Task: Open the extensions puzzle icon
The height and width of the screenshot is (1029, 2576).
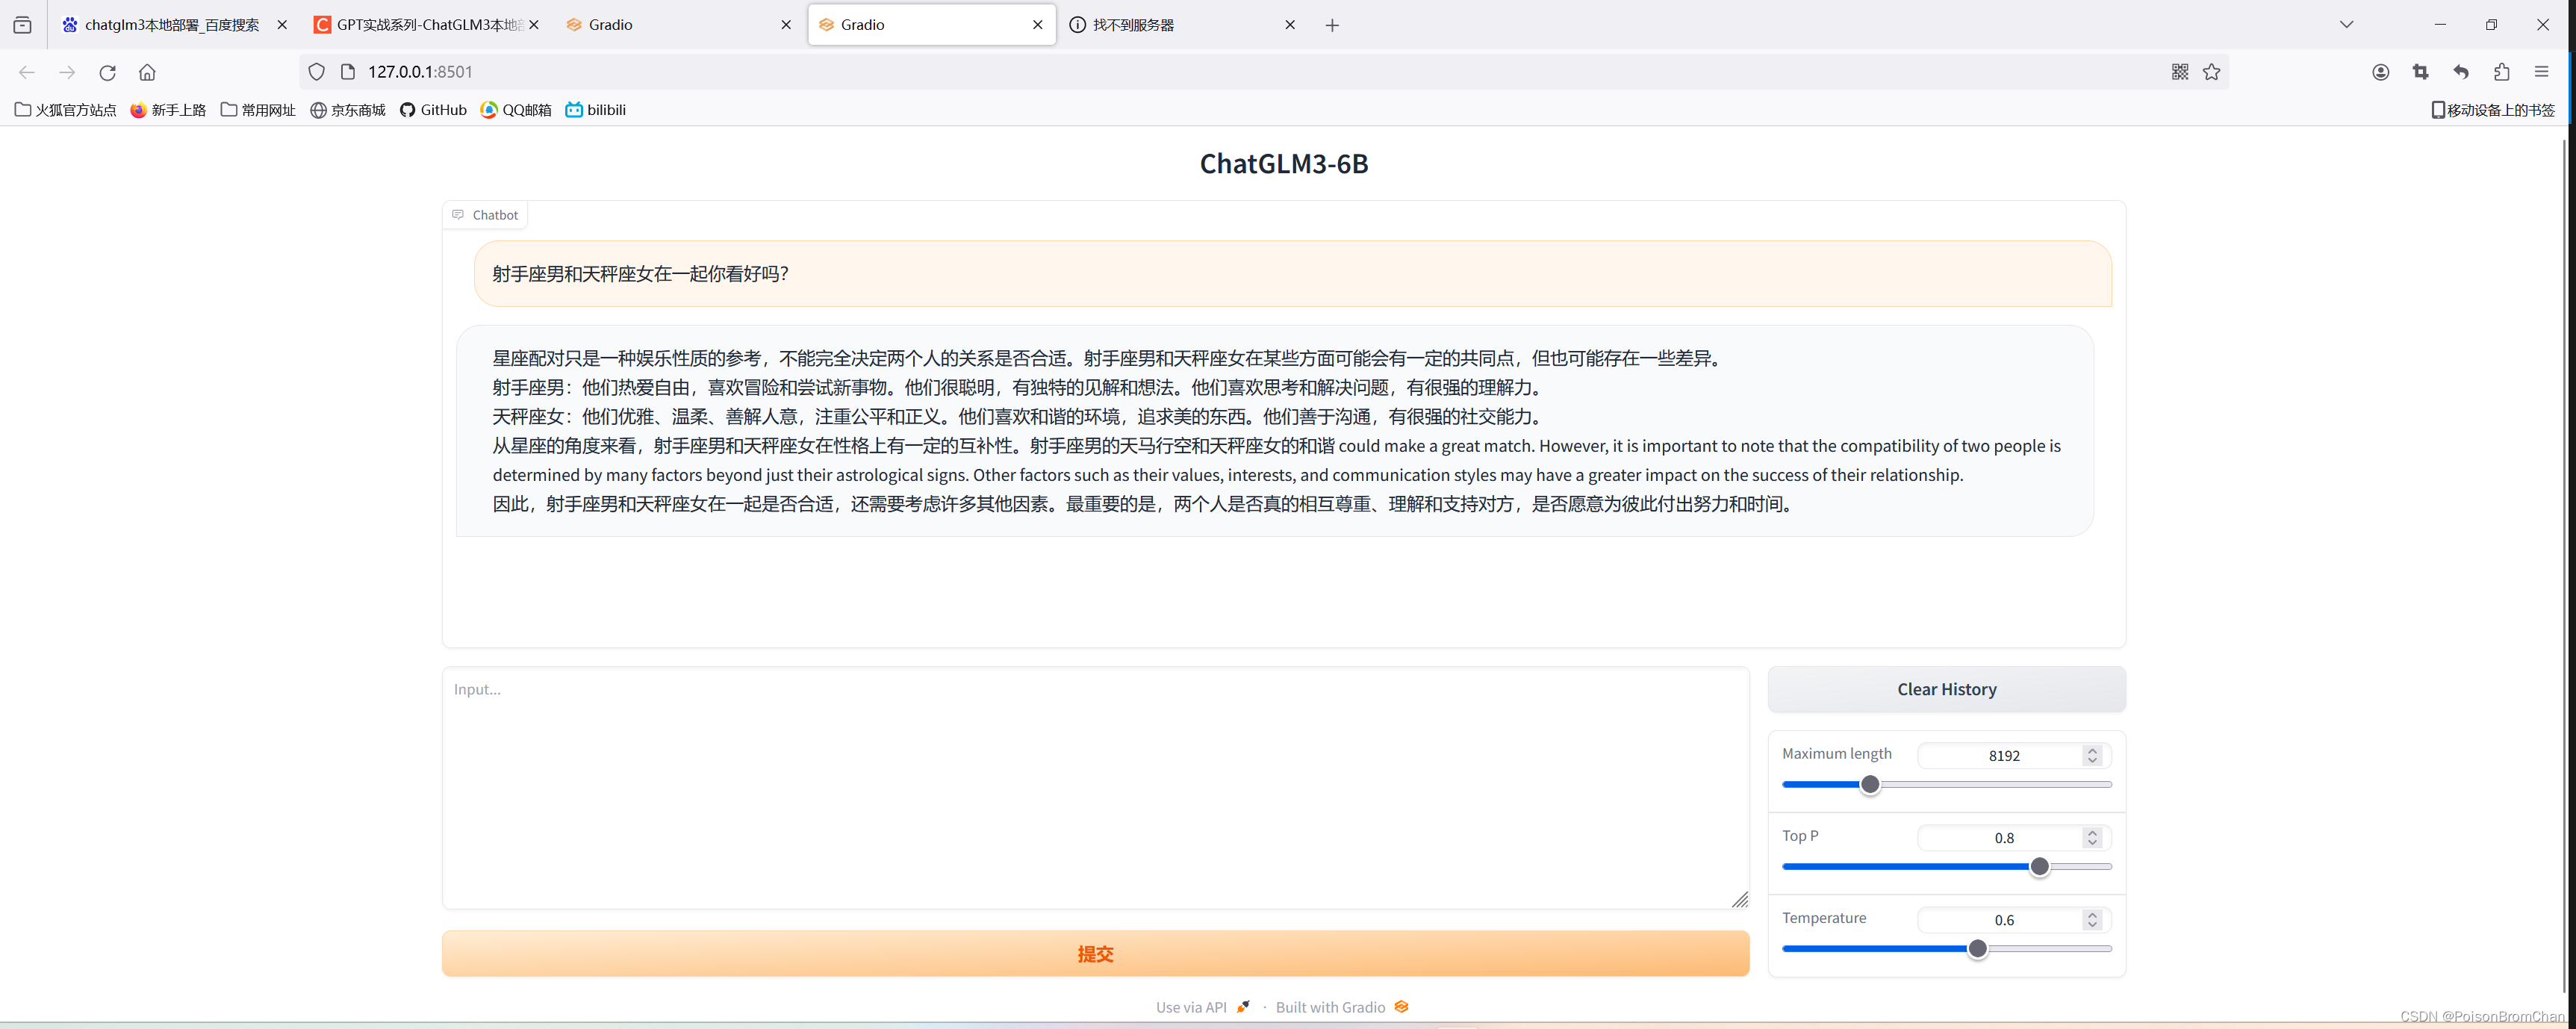Action: (2501, 72)
